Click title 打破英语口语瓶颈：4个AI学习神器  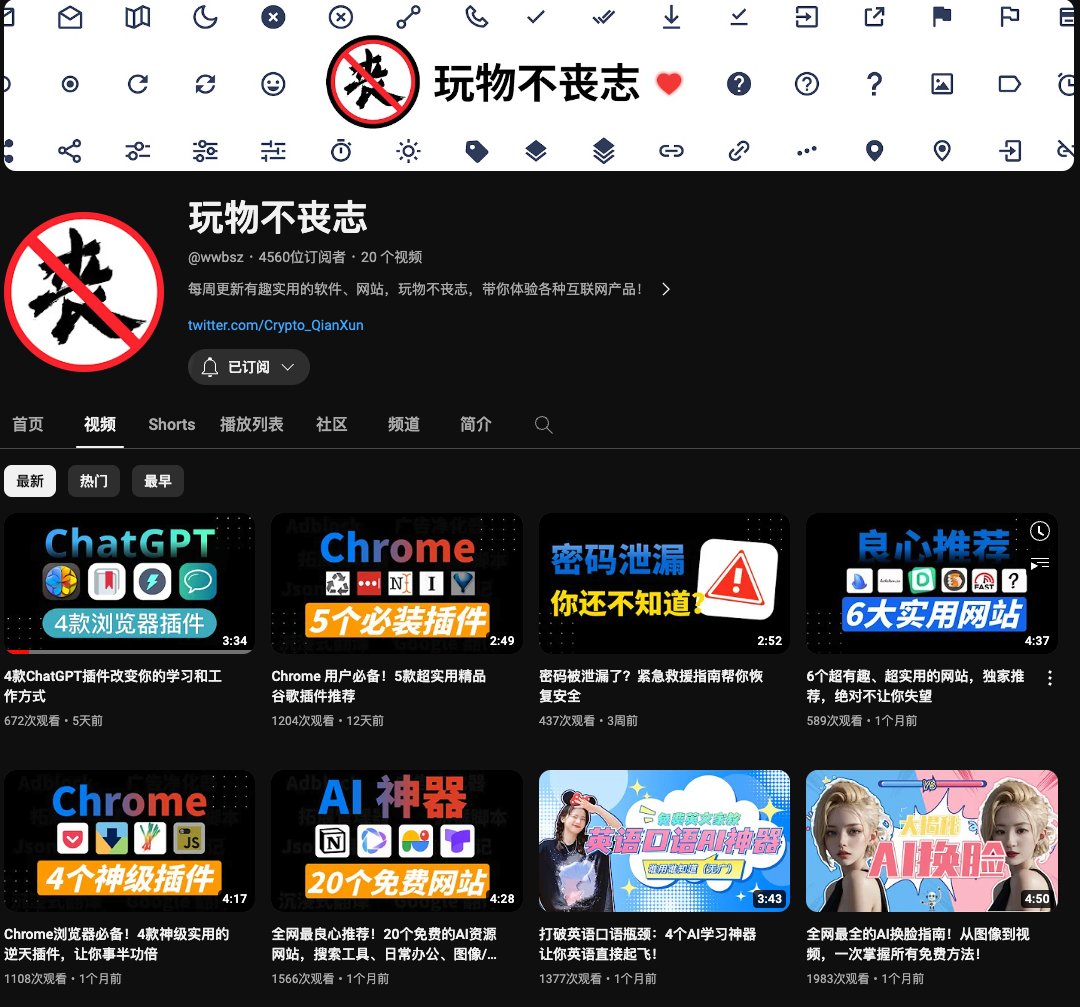point(647,944)
